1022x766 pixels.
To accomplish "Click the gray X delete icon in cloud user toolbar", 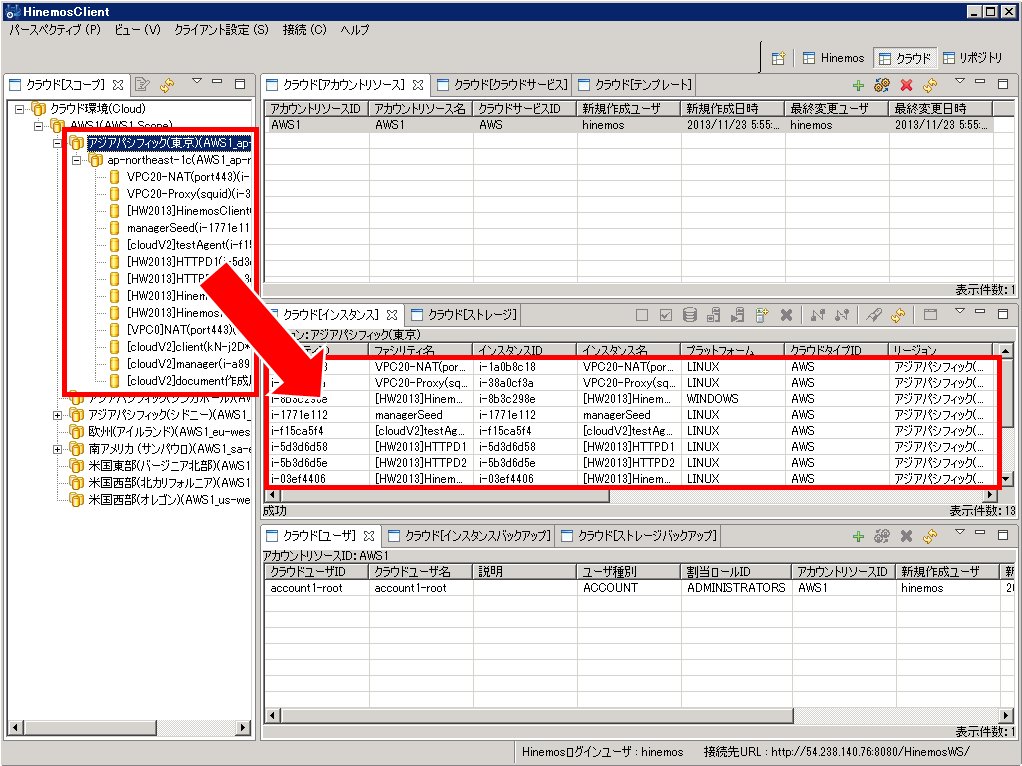I will click(906, 537).
